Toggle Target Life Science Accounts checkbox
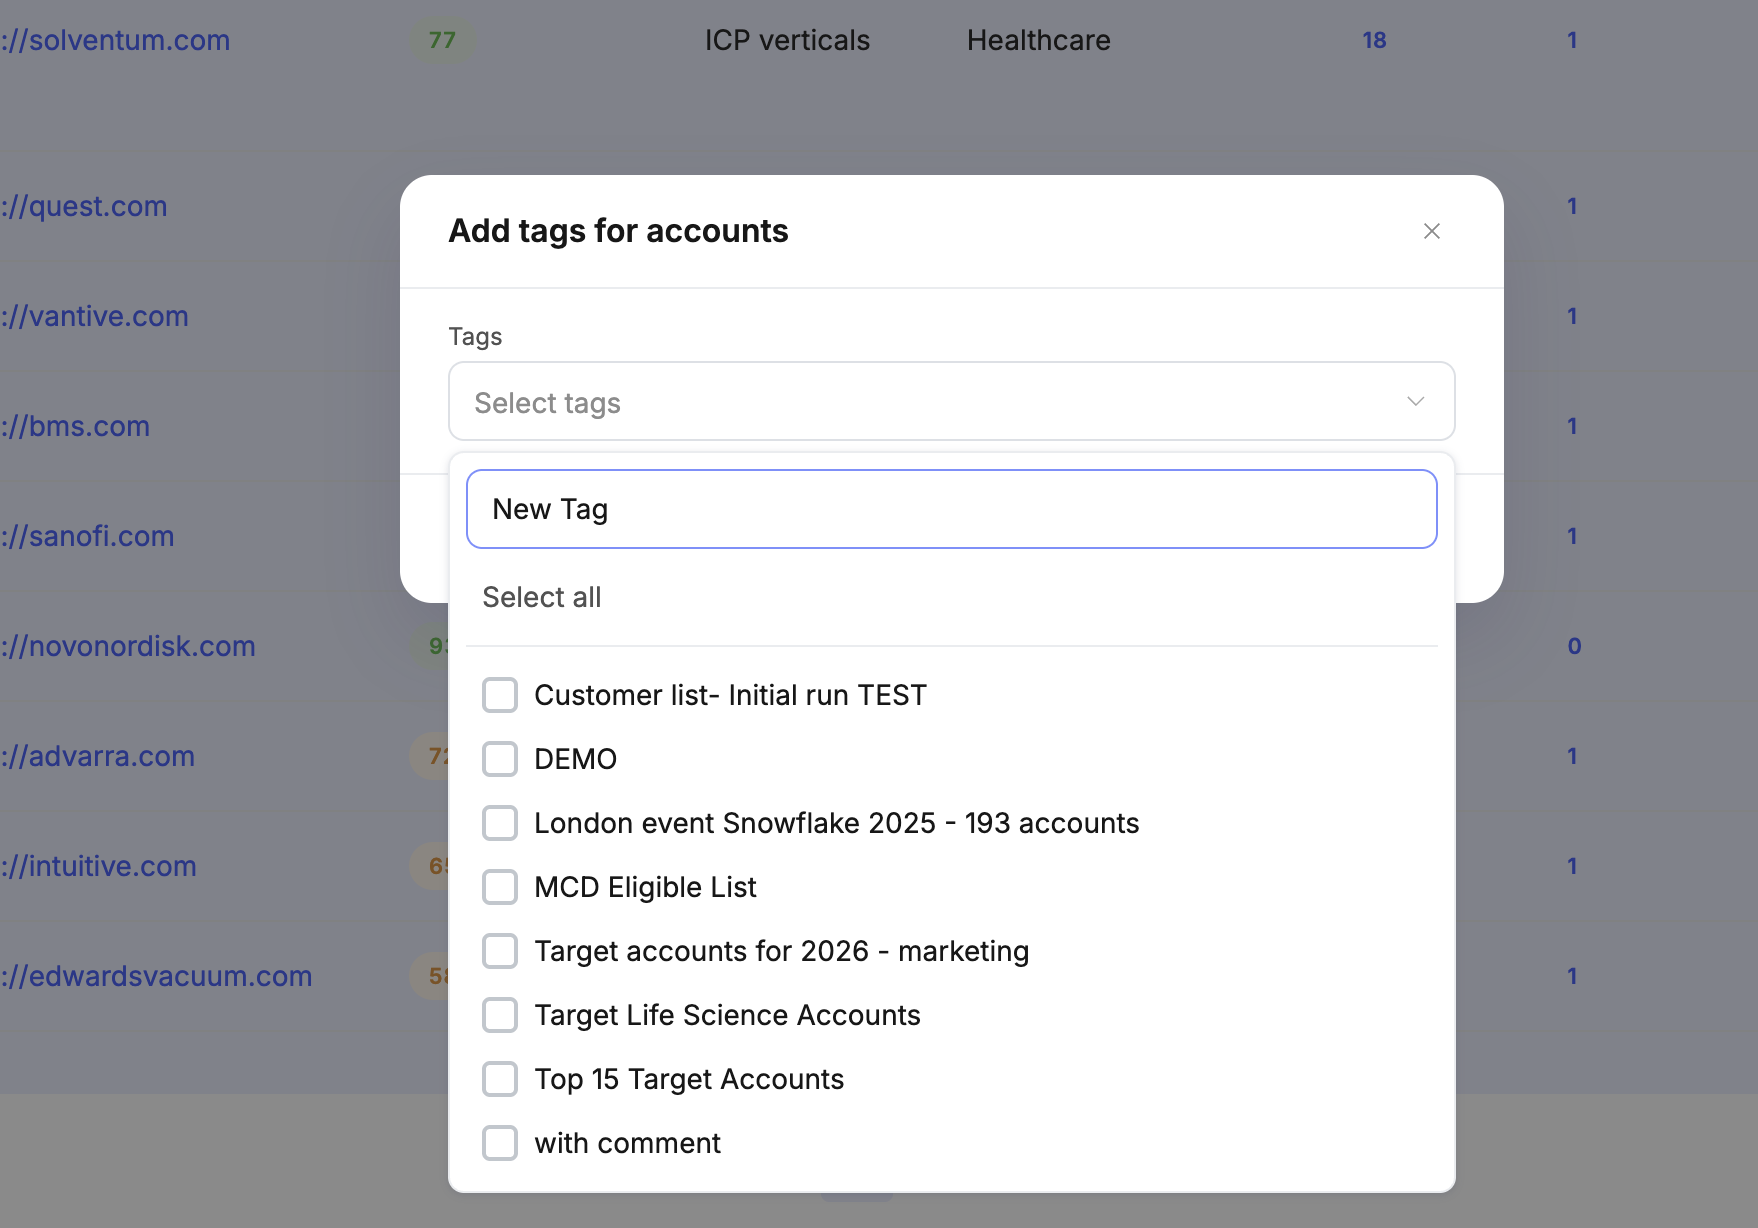 click(x=500, y=1015)
